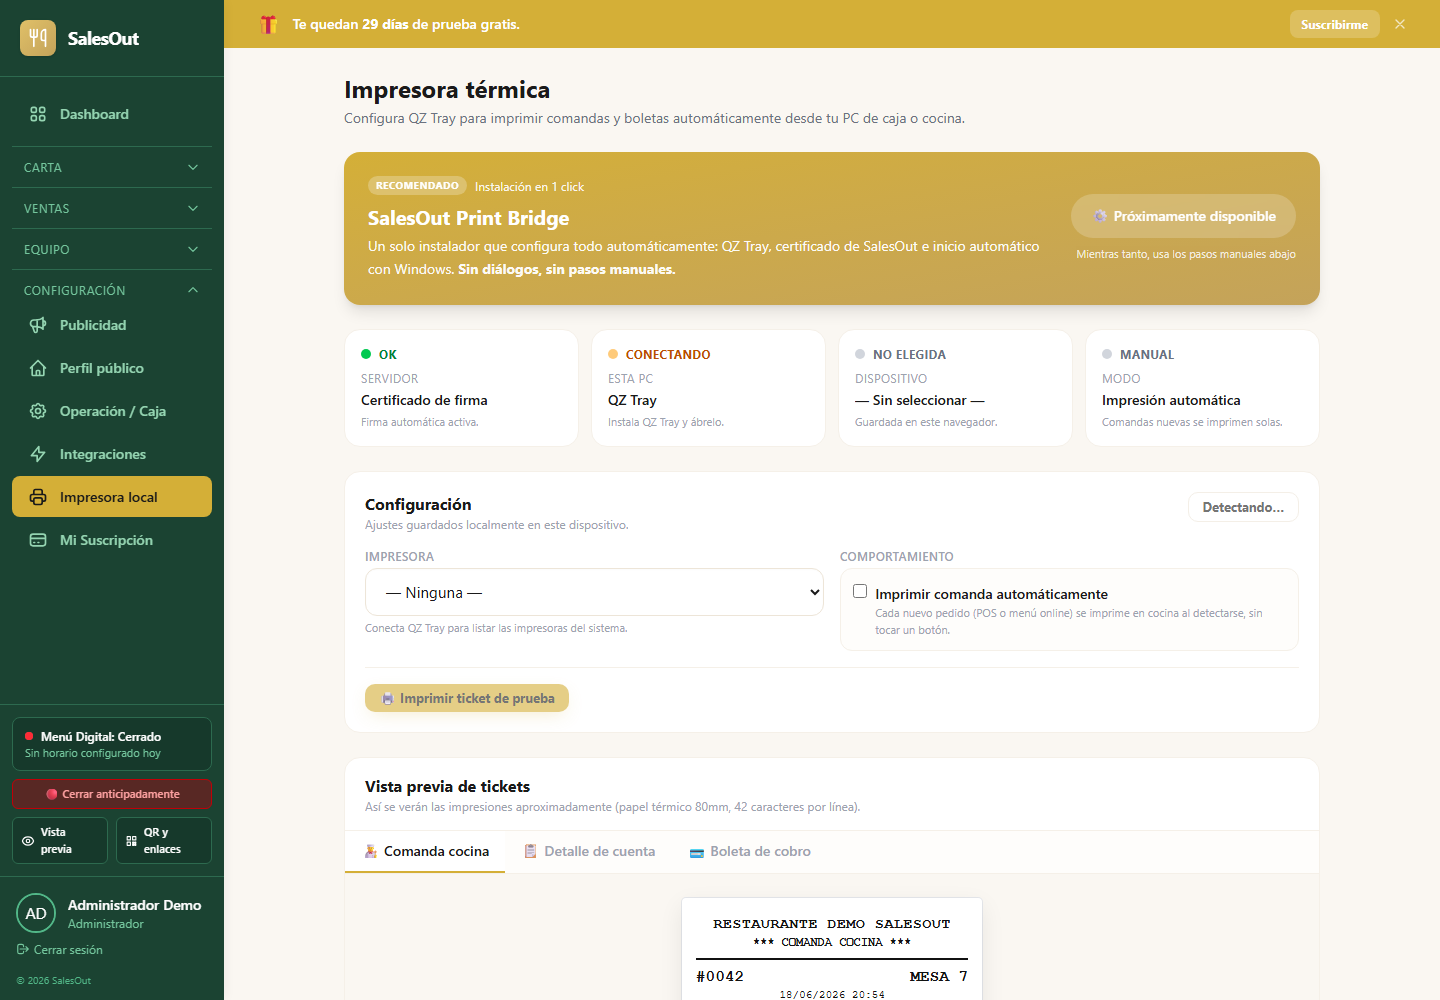The height and width of the screenshot is (1000, 1440).
Task: Expand the CARTA sidebar section
Action: coord(112,167)
